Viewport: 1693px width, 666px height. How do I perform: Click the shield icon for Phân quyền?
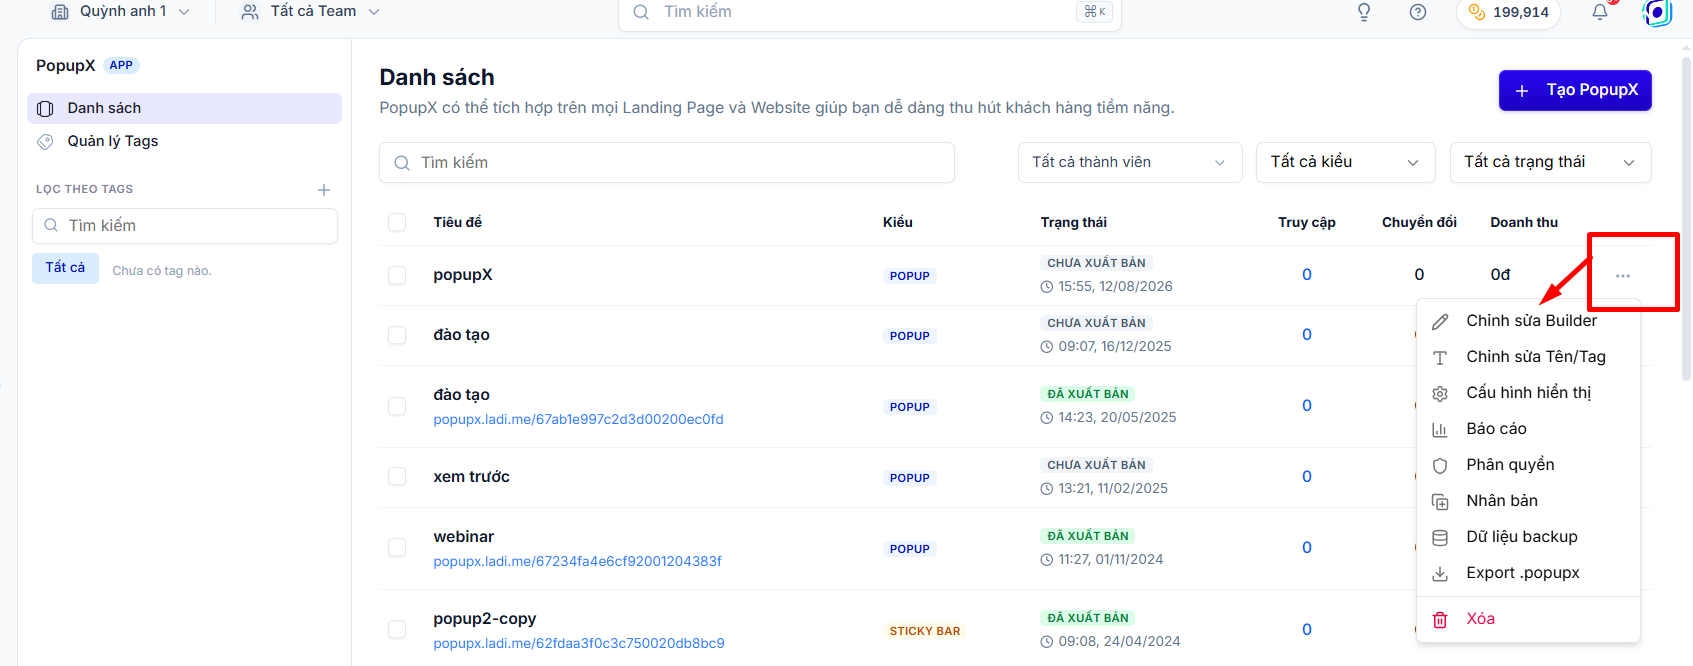(1440, 465)
